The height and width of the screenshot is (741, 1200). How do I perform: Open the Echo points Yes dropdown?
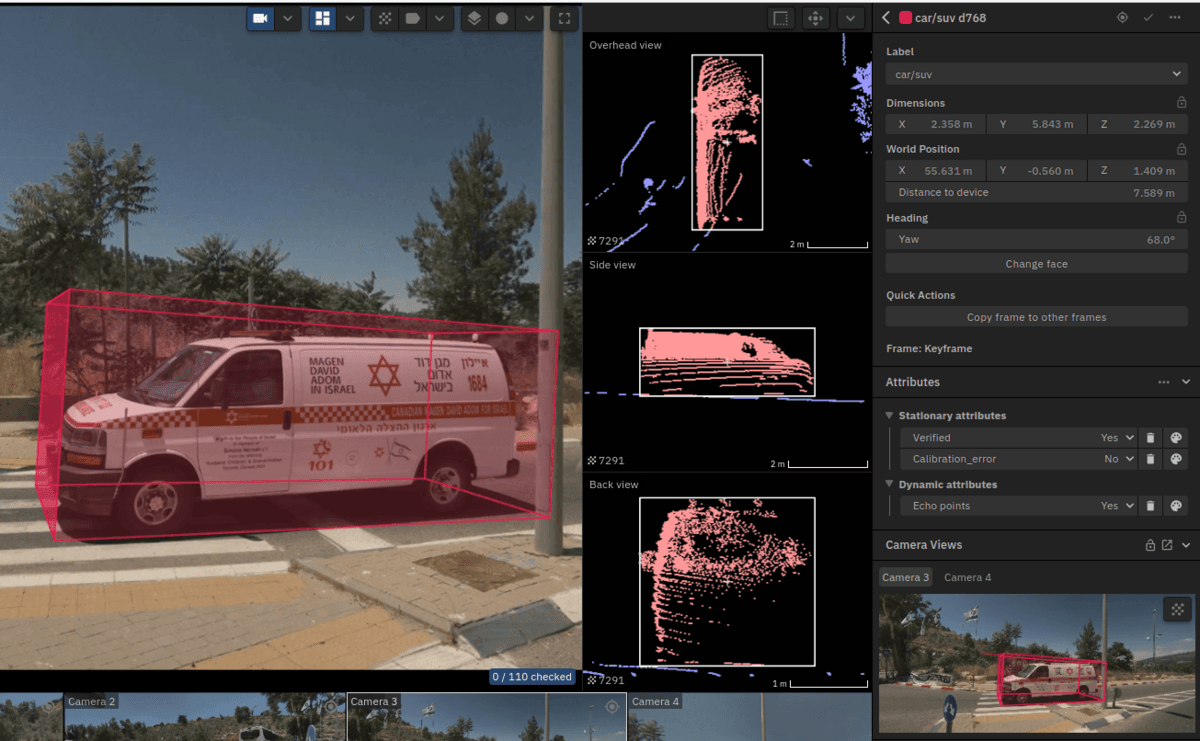(1118, 506)
